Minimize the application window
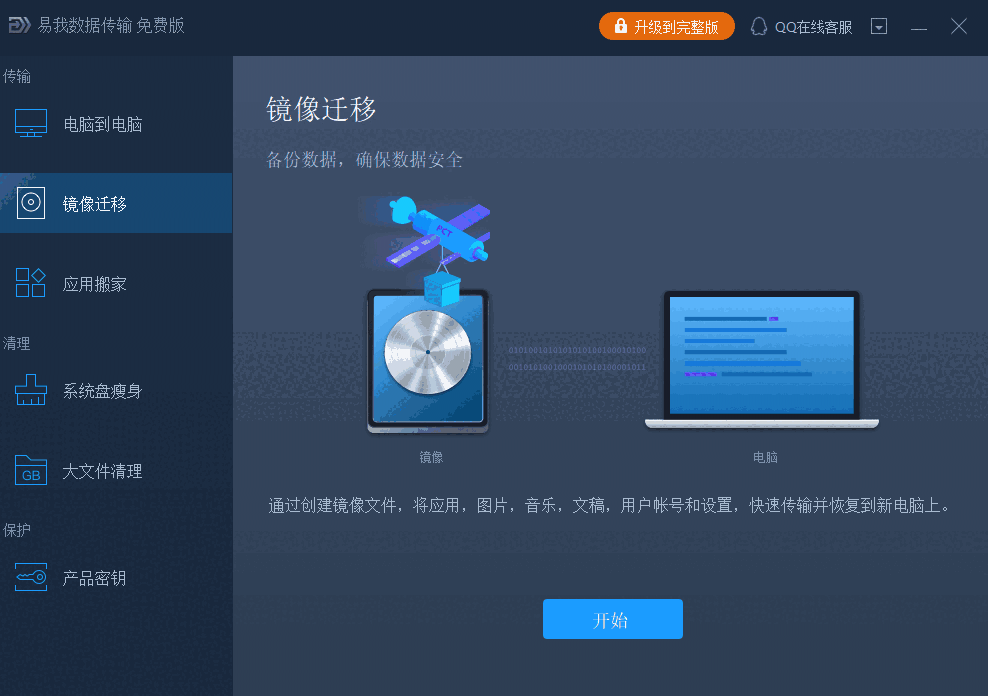988x696 pixels. 918,26
